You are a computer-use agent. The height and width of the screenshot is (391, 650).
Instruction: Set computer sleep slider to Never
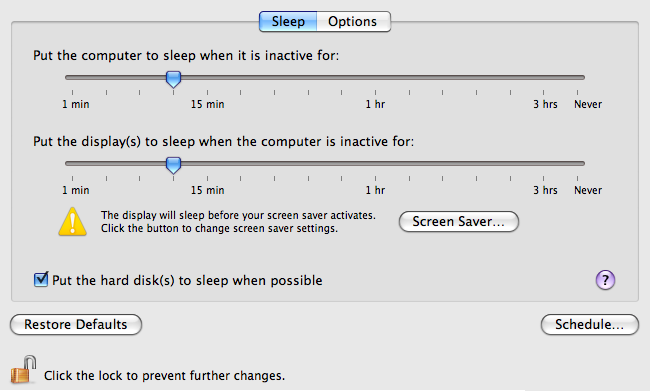pos(577,78)
